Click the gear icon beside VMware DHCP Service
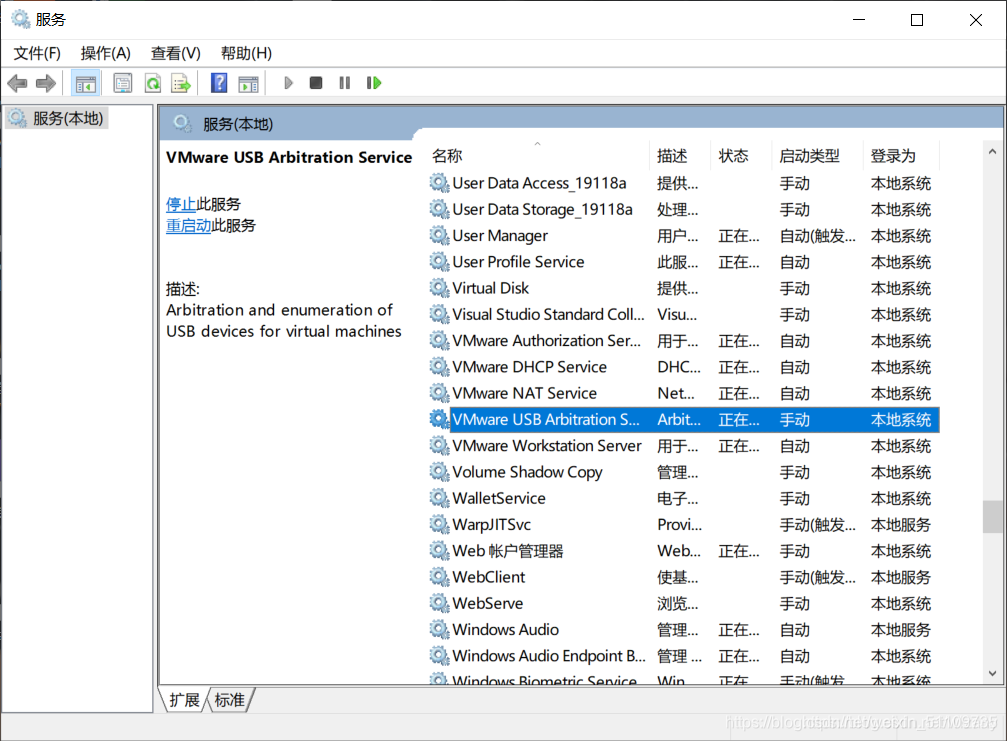The width and height of the screenshot is (1007, 741). [x=439, y=367]
